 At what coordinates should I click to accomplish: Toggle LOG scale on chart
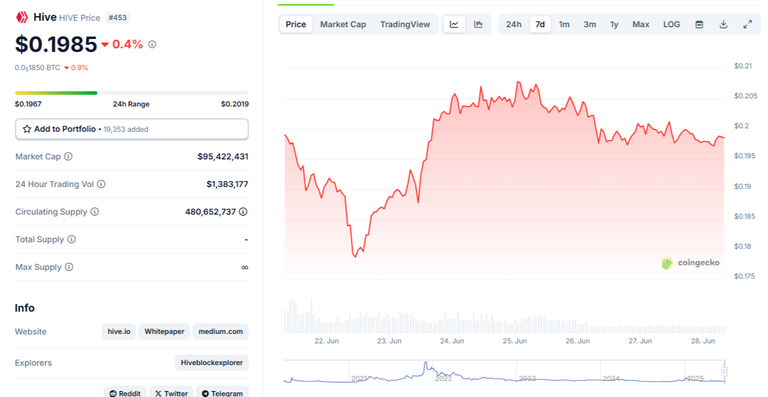click(x=672, y=24)
